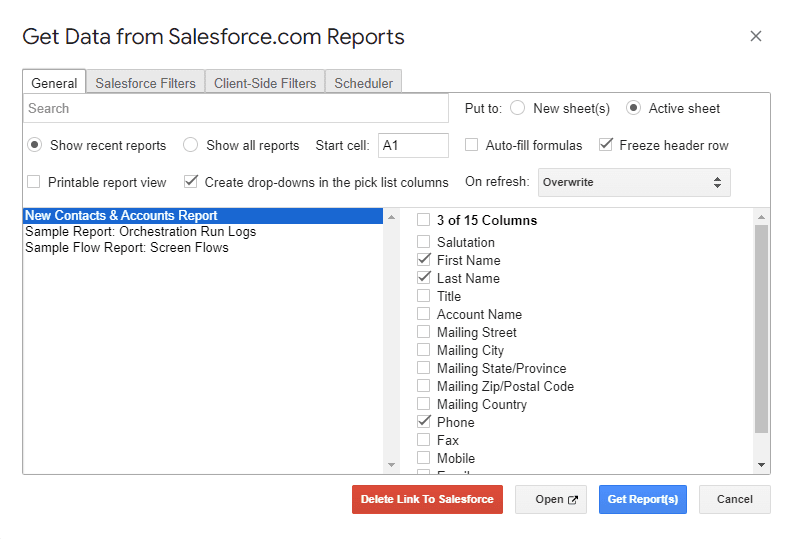Choose Show all reports radio button
The image size is (793, 539).
191,145
